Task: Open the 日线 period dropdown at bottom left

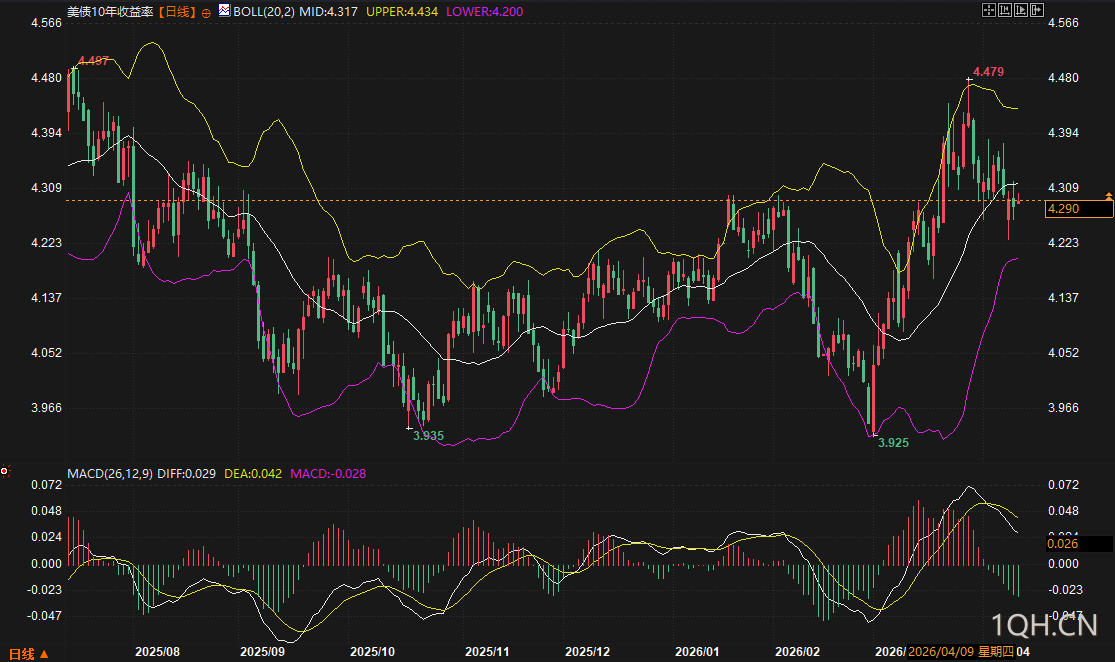Action: tap(27, 654)
